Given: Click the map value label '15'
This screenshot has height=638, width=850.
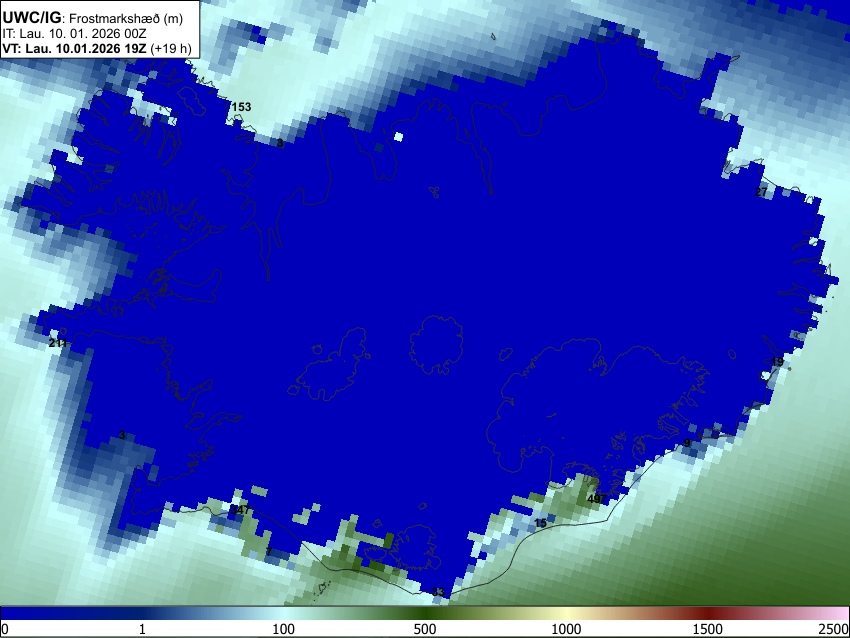Looking at the screenshot, I should pos(540,523).
